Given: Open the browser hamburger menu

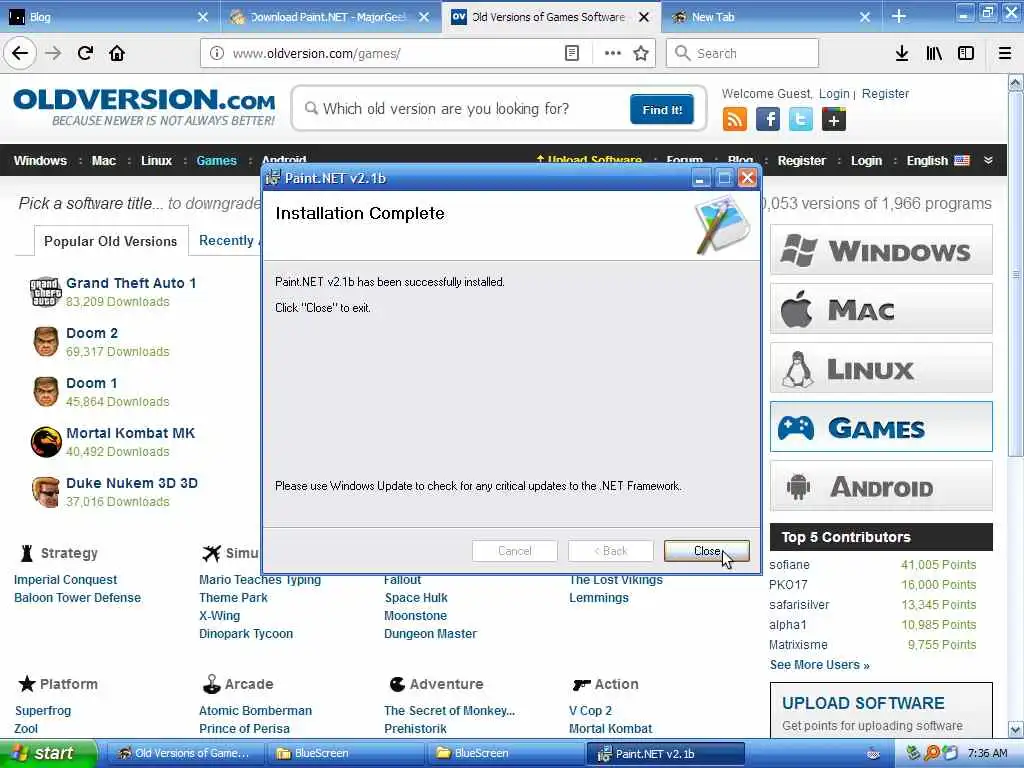Looking at the screenshot, I should 1005,53.
